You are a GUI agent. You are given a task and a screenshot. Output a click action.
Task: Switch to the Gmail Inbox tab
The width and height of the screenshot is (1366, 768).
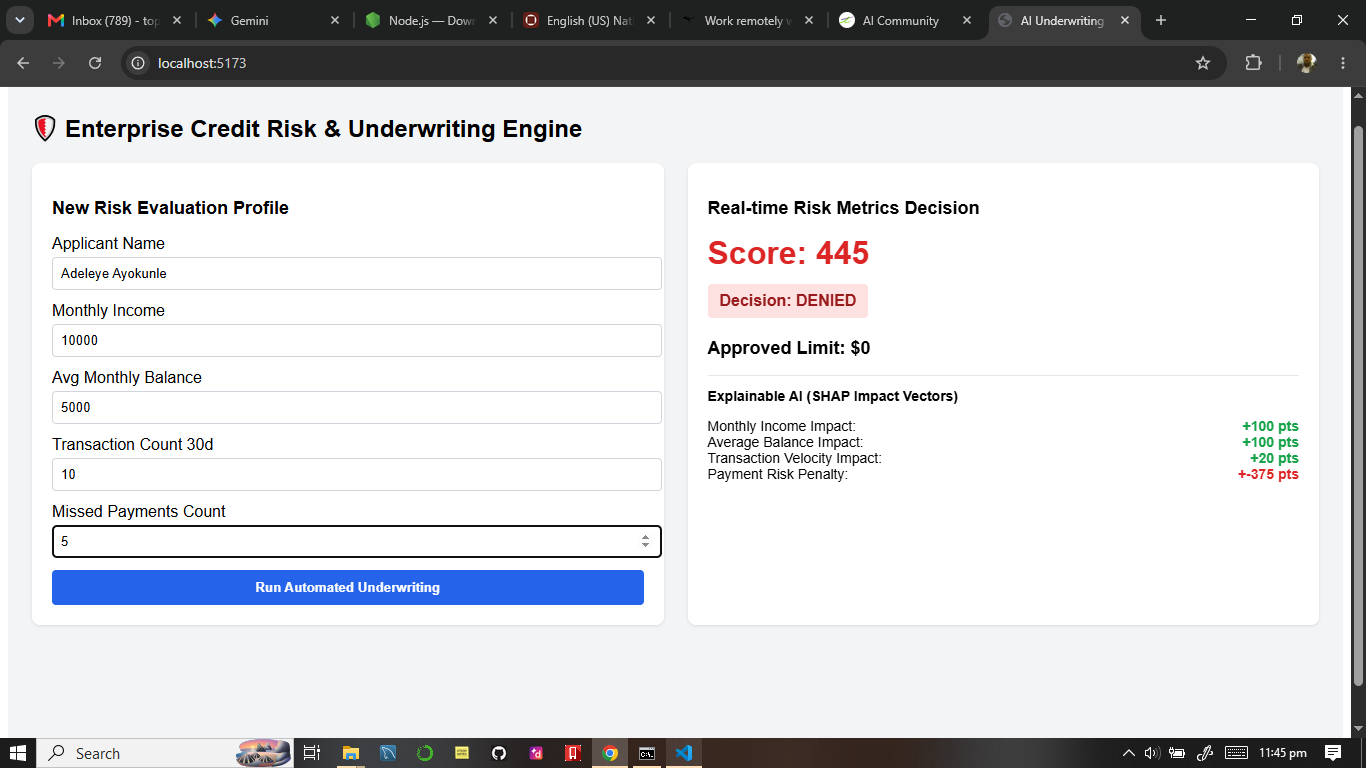pos(113,20)
